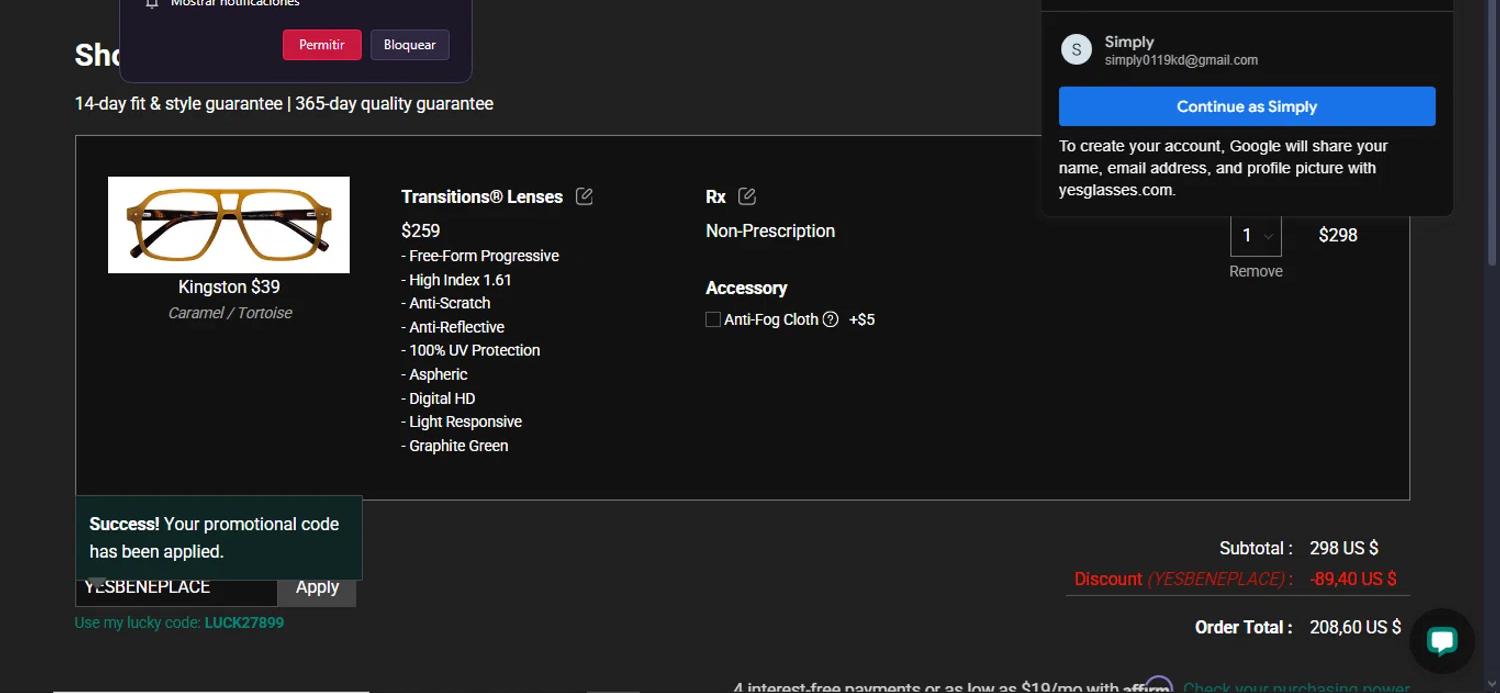Image resolution: width=1500 pixels, height=693 pixels.
Task: Click the Anti-Reflective feature text
Action: (453, 327)
